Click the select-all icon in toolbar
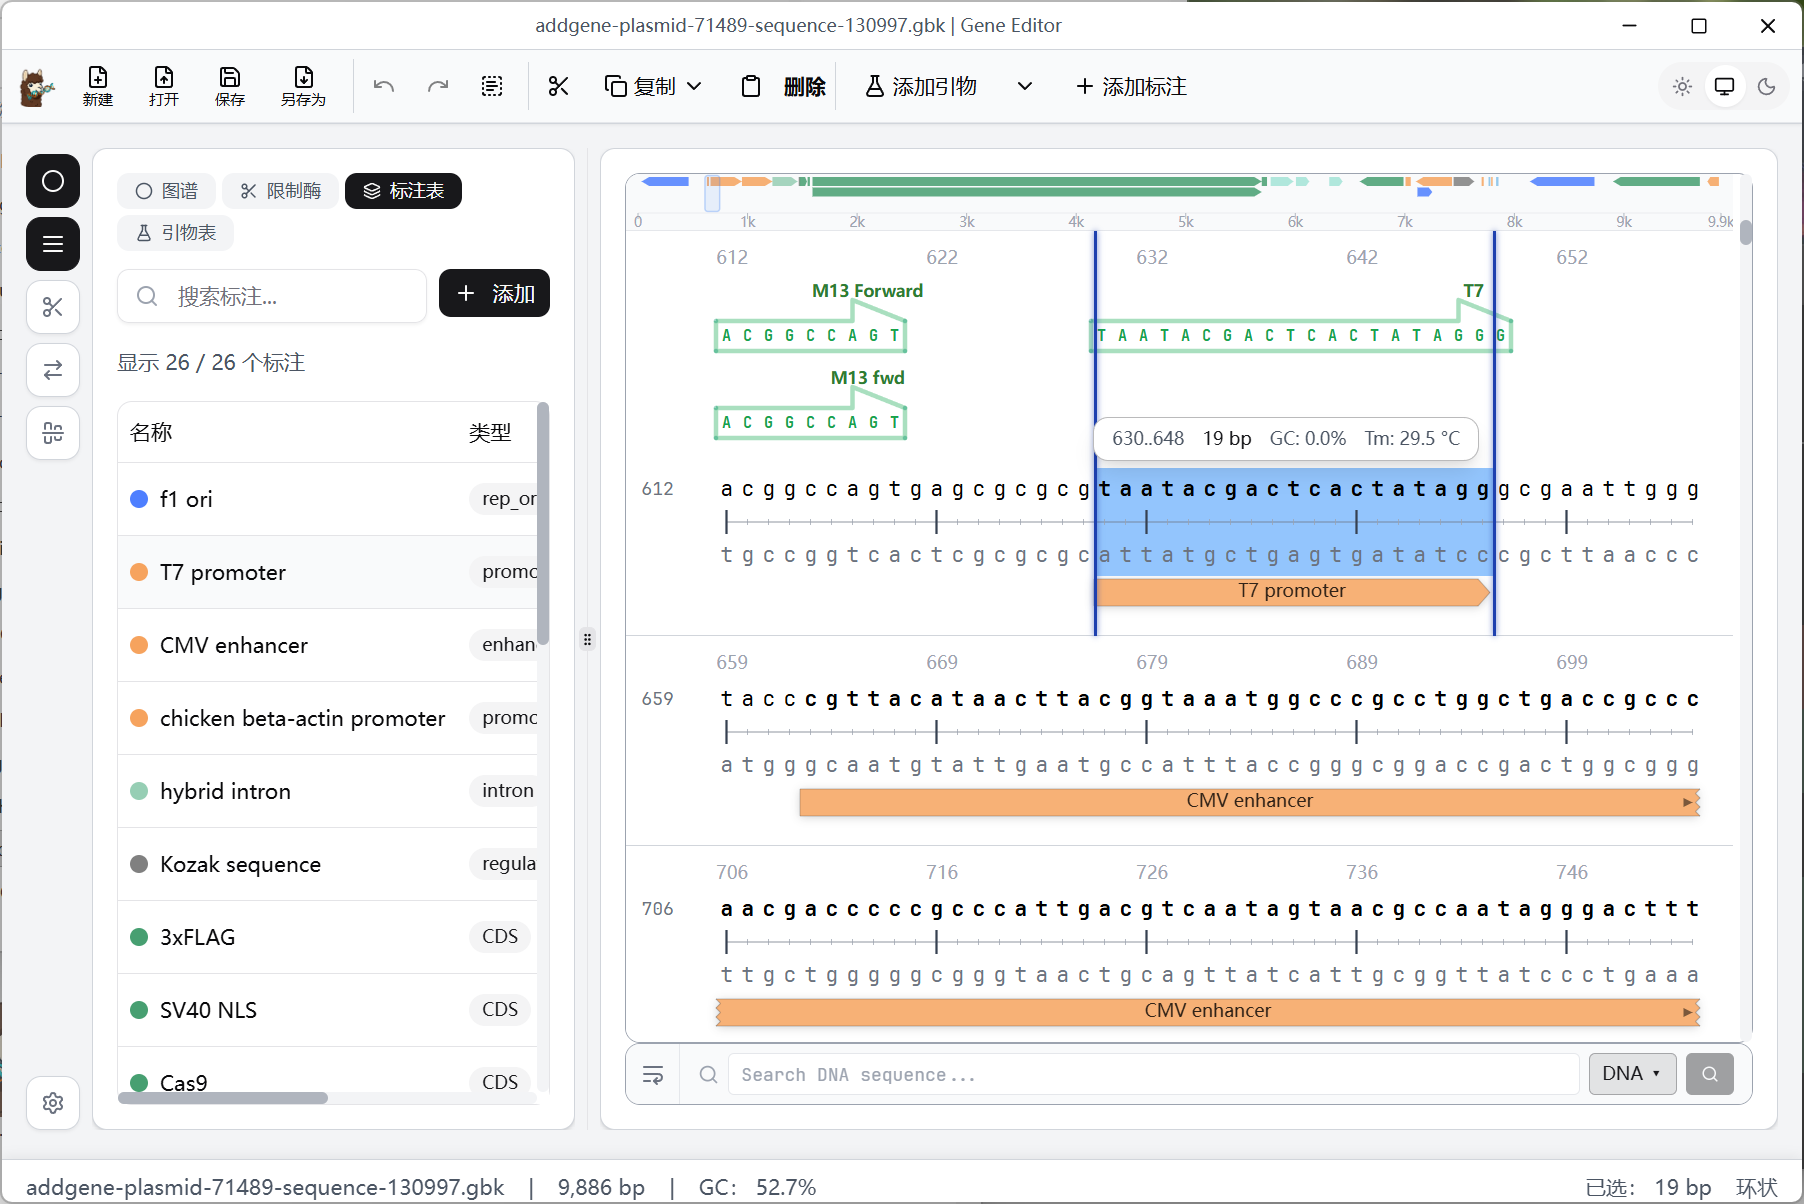1804x1204 pixels. (x=492, y=86)
